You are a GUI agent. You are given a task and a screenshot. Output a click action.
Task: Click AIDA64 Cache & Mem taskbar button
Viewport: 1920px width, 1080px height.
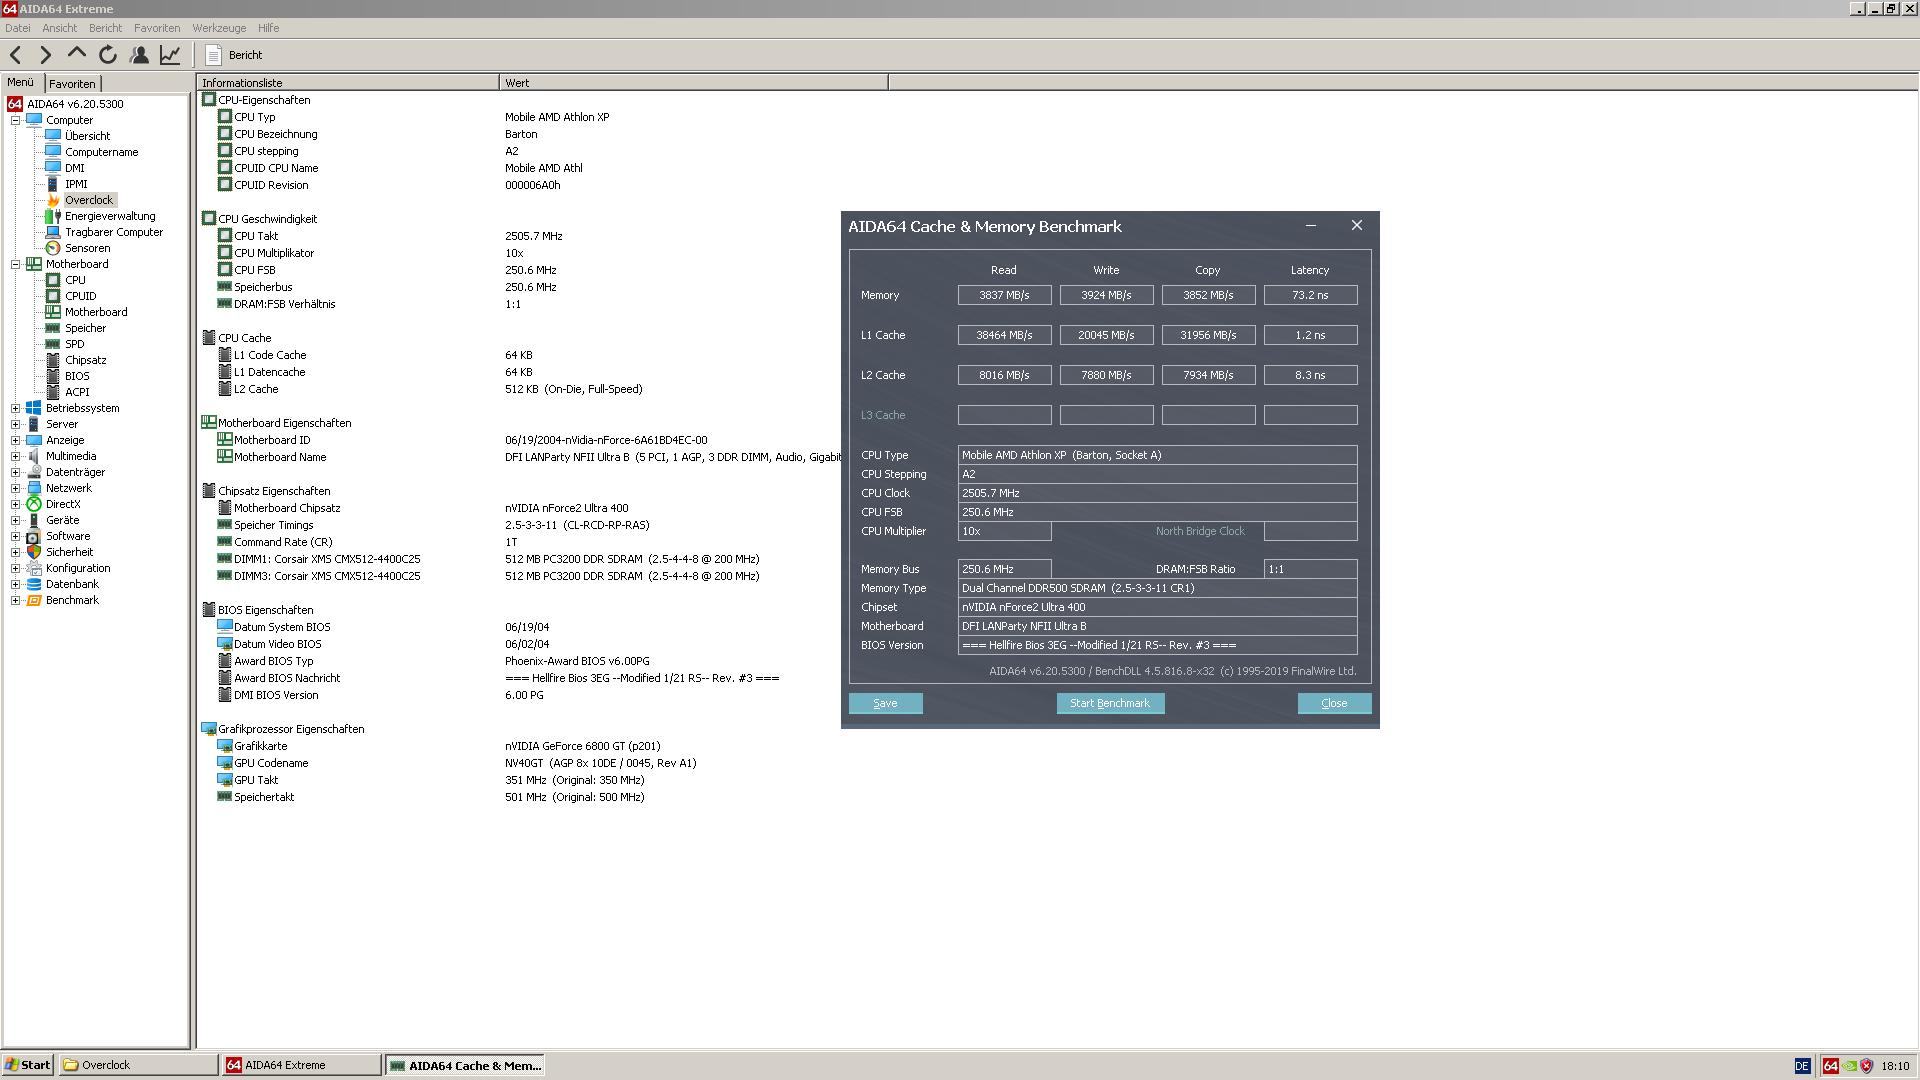click(468, 1064)
